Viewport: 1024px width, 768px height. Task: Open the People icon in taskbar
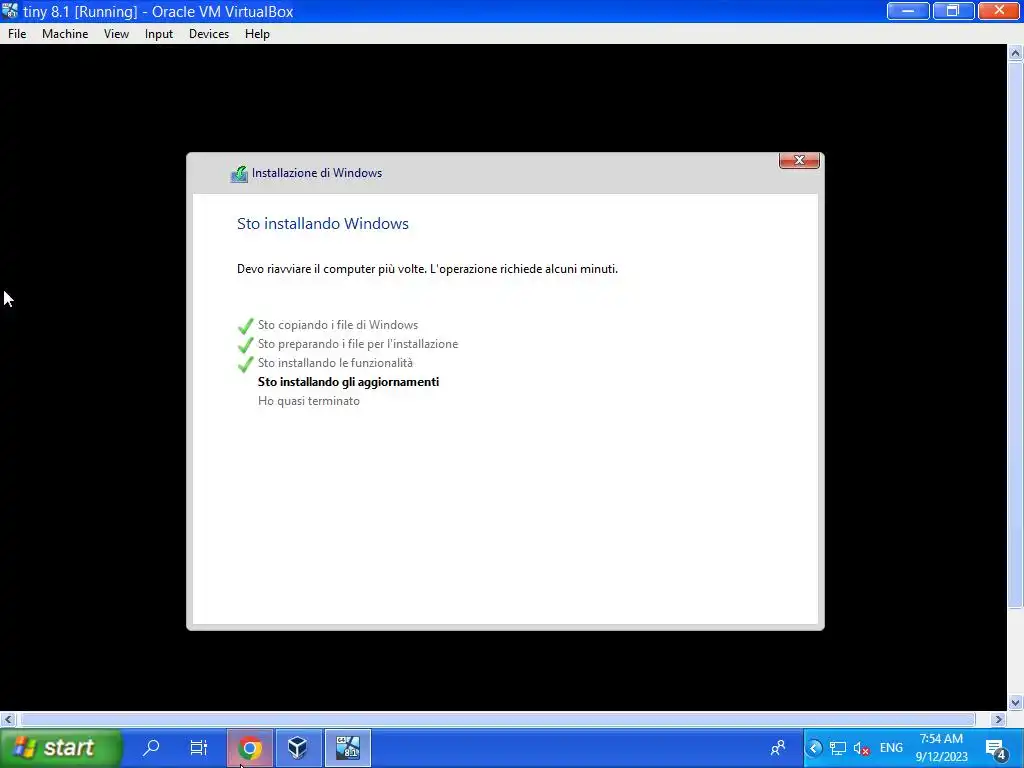tap(778, 748)
